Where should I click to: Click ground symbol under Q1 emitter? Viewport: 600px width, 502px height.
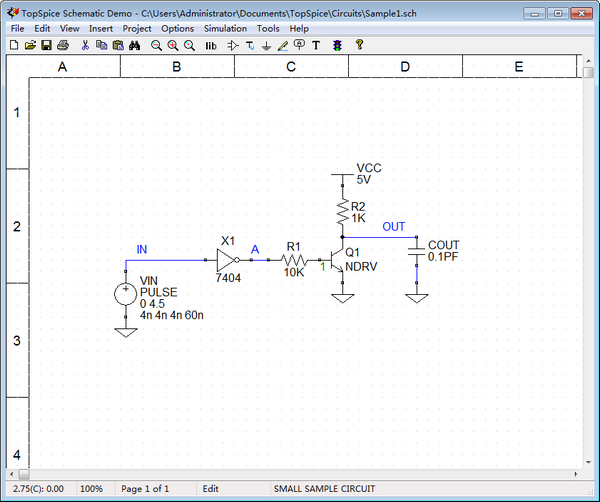342,298
